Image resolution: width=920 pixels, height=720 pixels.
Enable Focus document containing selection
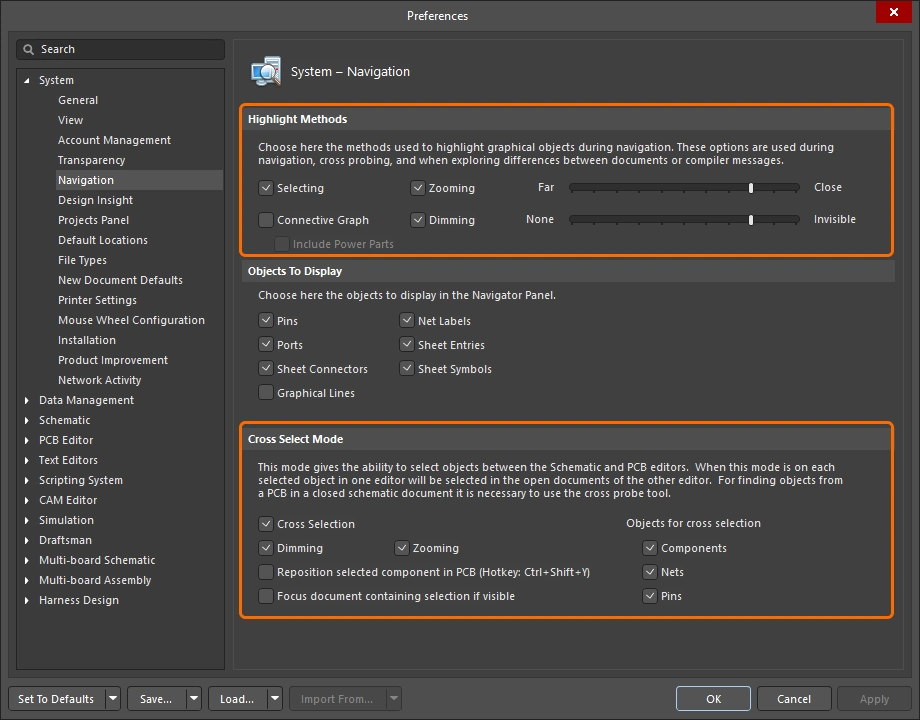pos(266,596)
